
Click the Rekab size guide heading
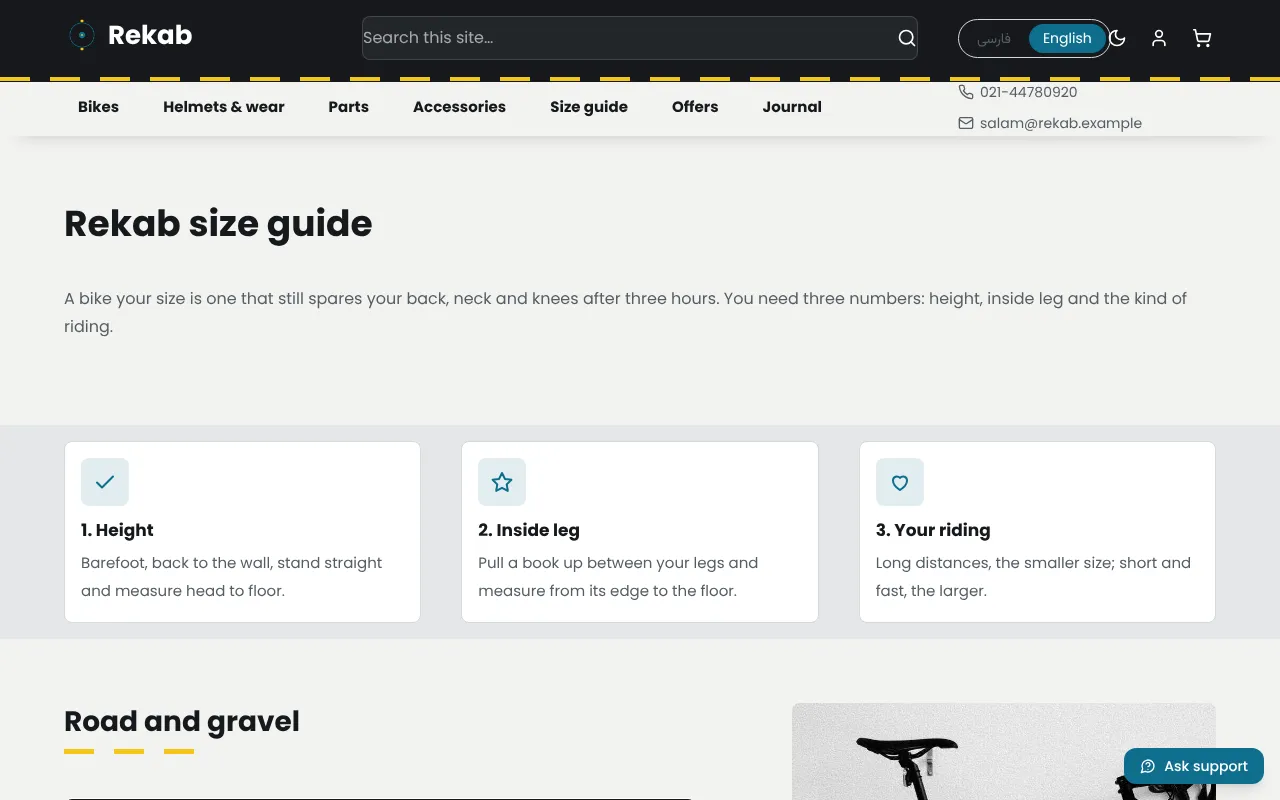point(218,224)
